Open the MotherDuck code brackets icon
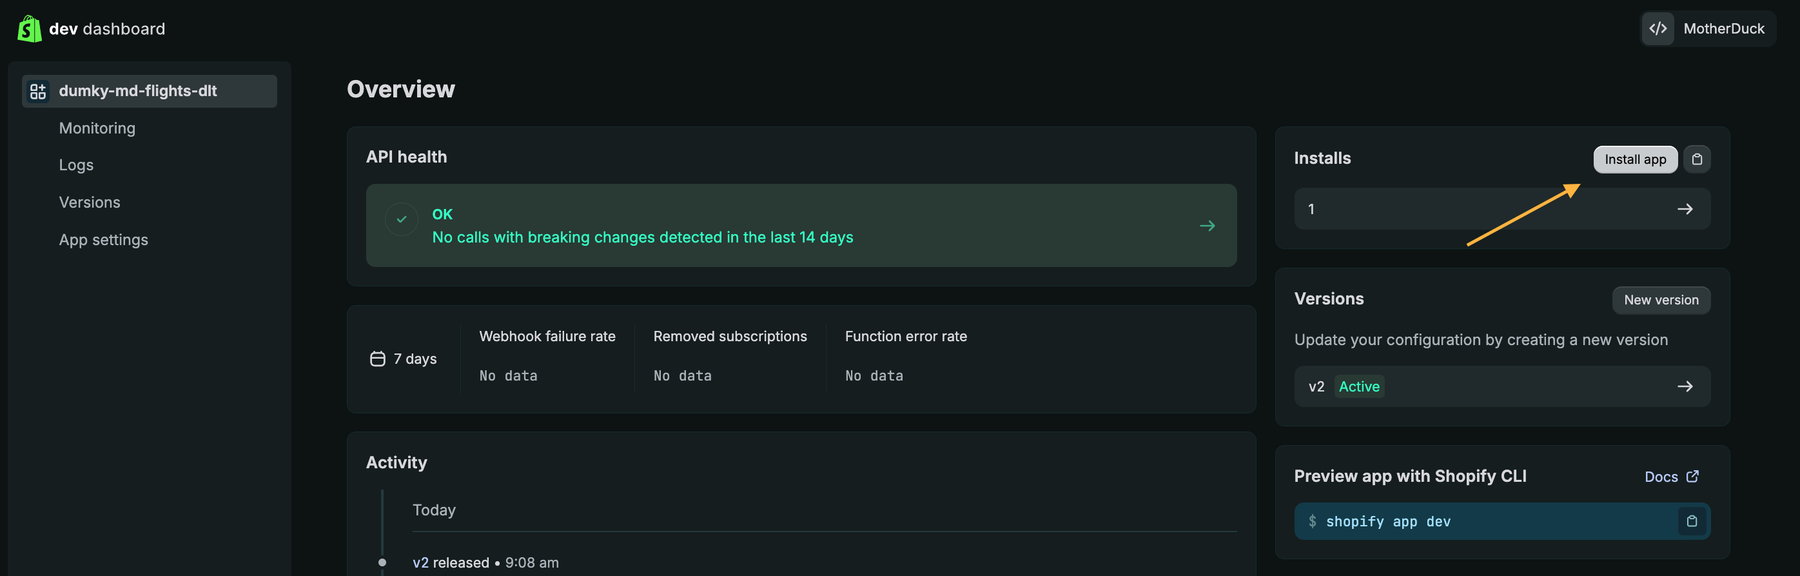The image size is (1800, 576). point(1658,29)
